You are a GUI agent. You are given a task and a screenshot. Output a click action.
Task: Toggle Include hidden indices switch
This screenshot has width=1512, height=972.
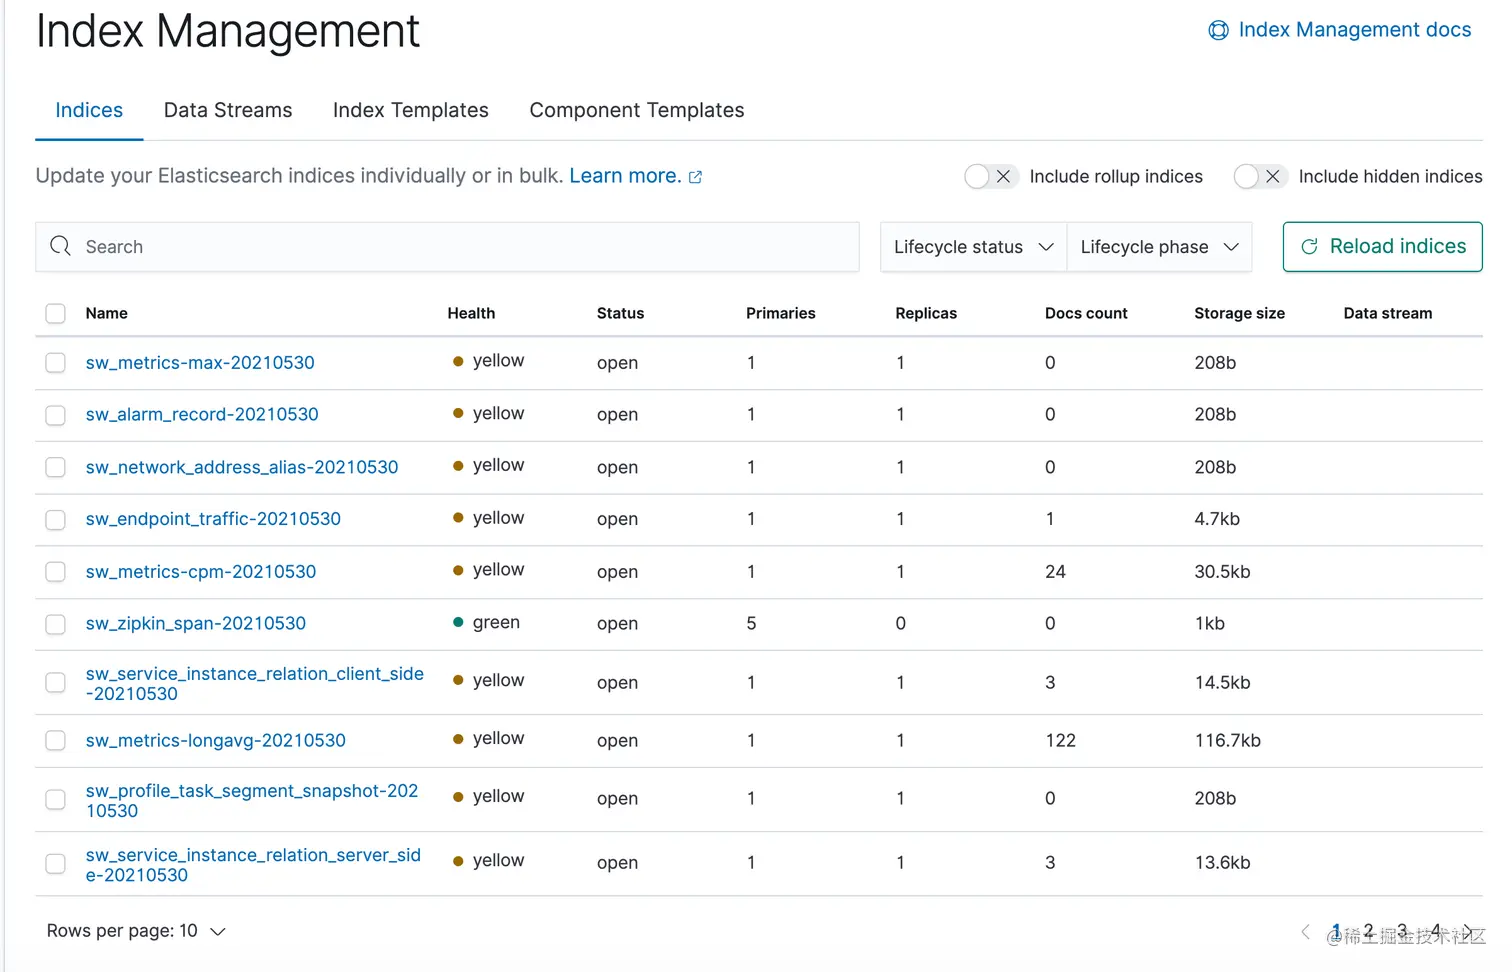pyautogui.click(x=1259, y=177)
